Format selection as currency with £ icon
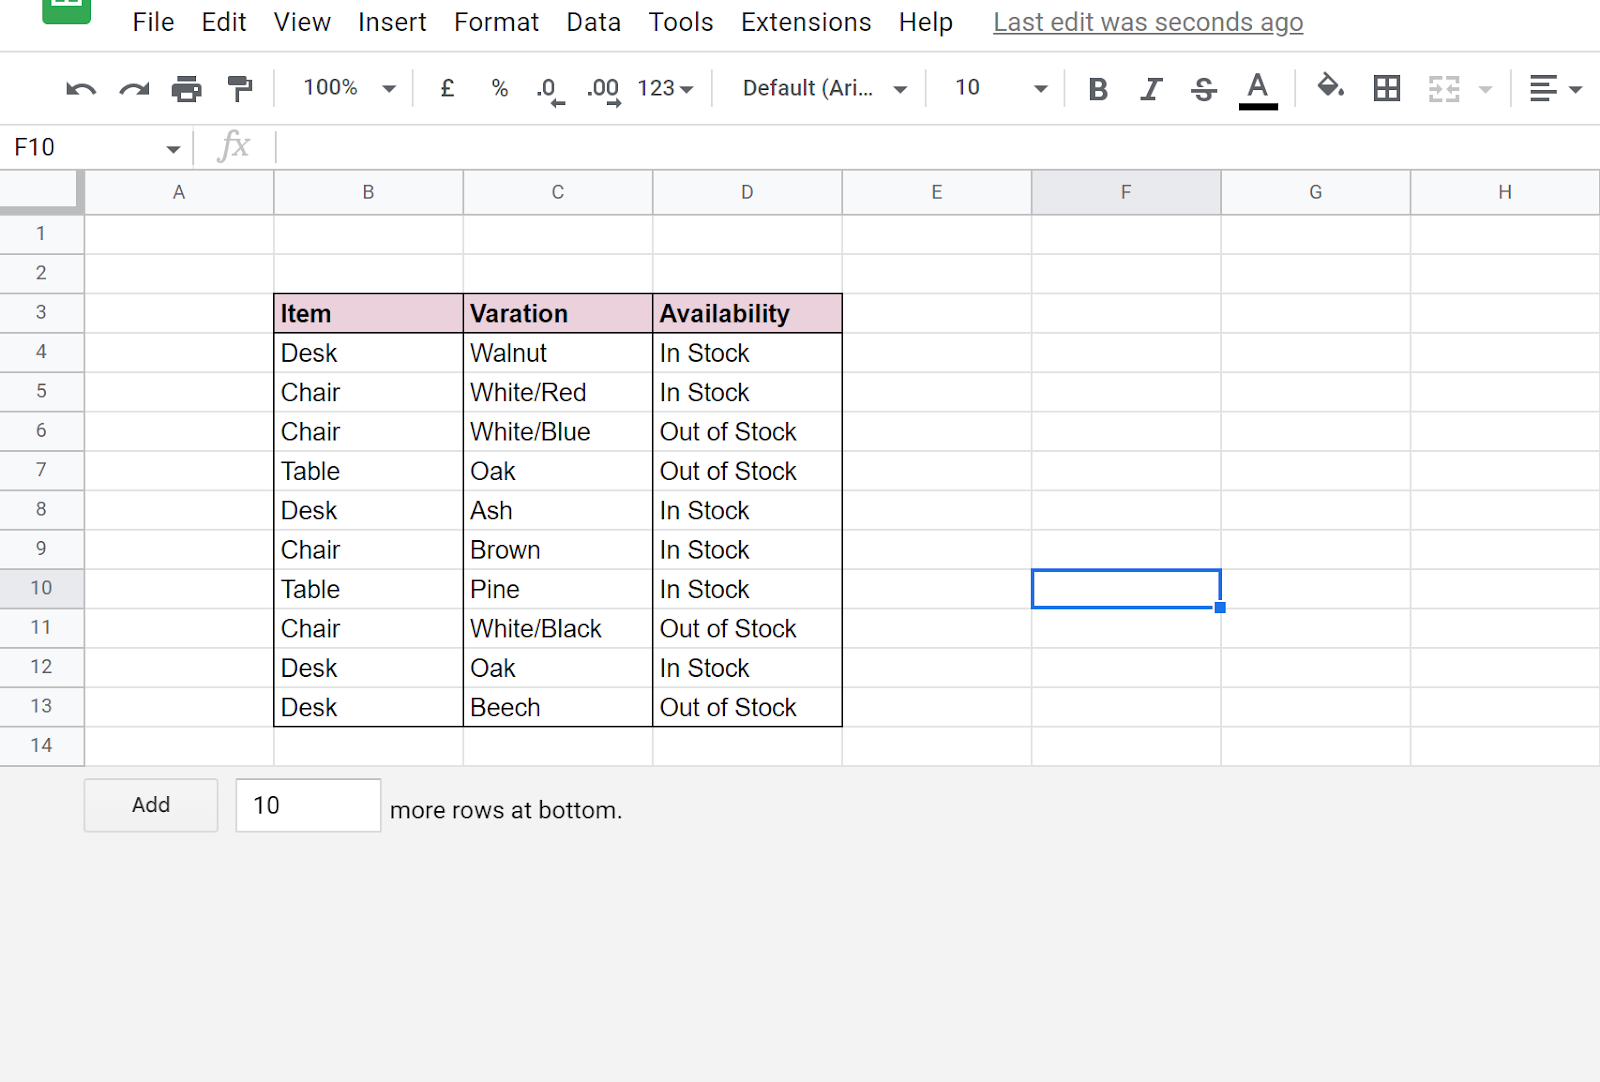 (x=447, y=88)
